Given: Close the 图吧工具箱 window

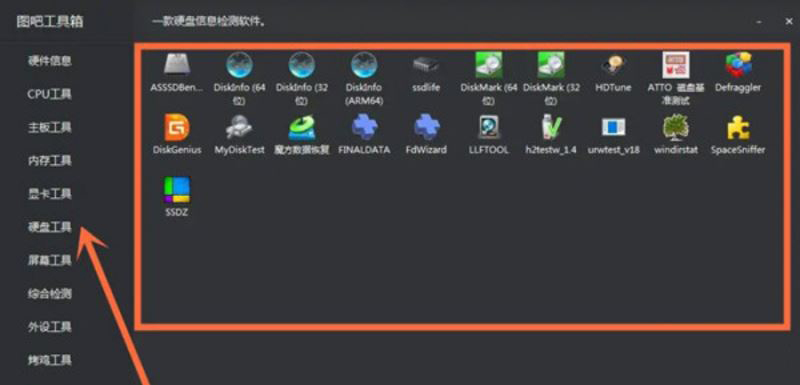Looking at the screenshot, I should (789, 22).
